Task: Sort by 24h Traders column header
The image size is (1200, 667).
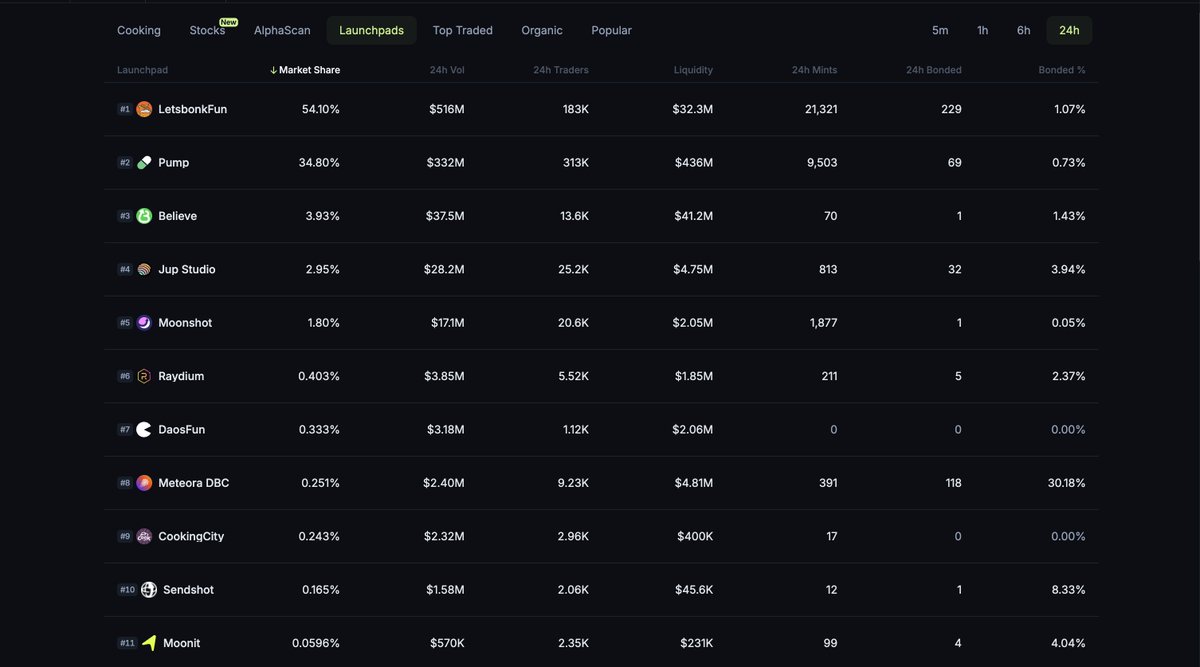Action: click(561, 70)
